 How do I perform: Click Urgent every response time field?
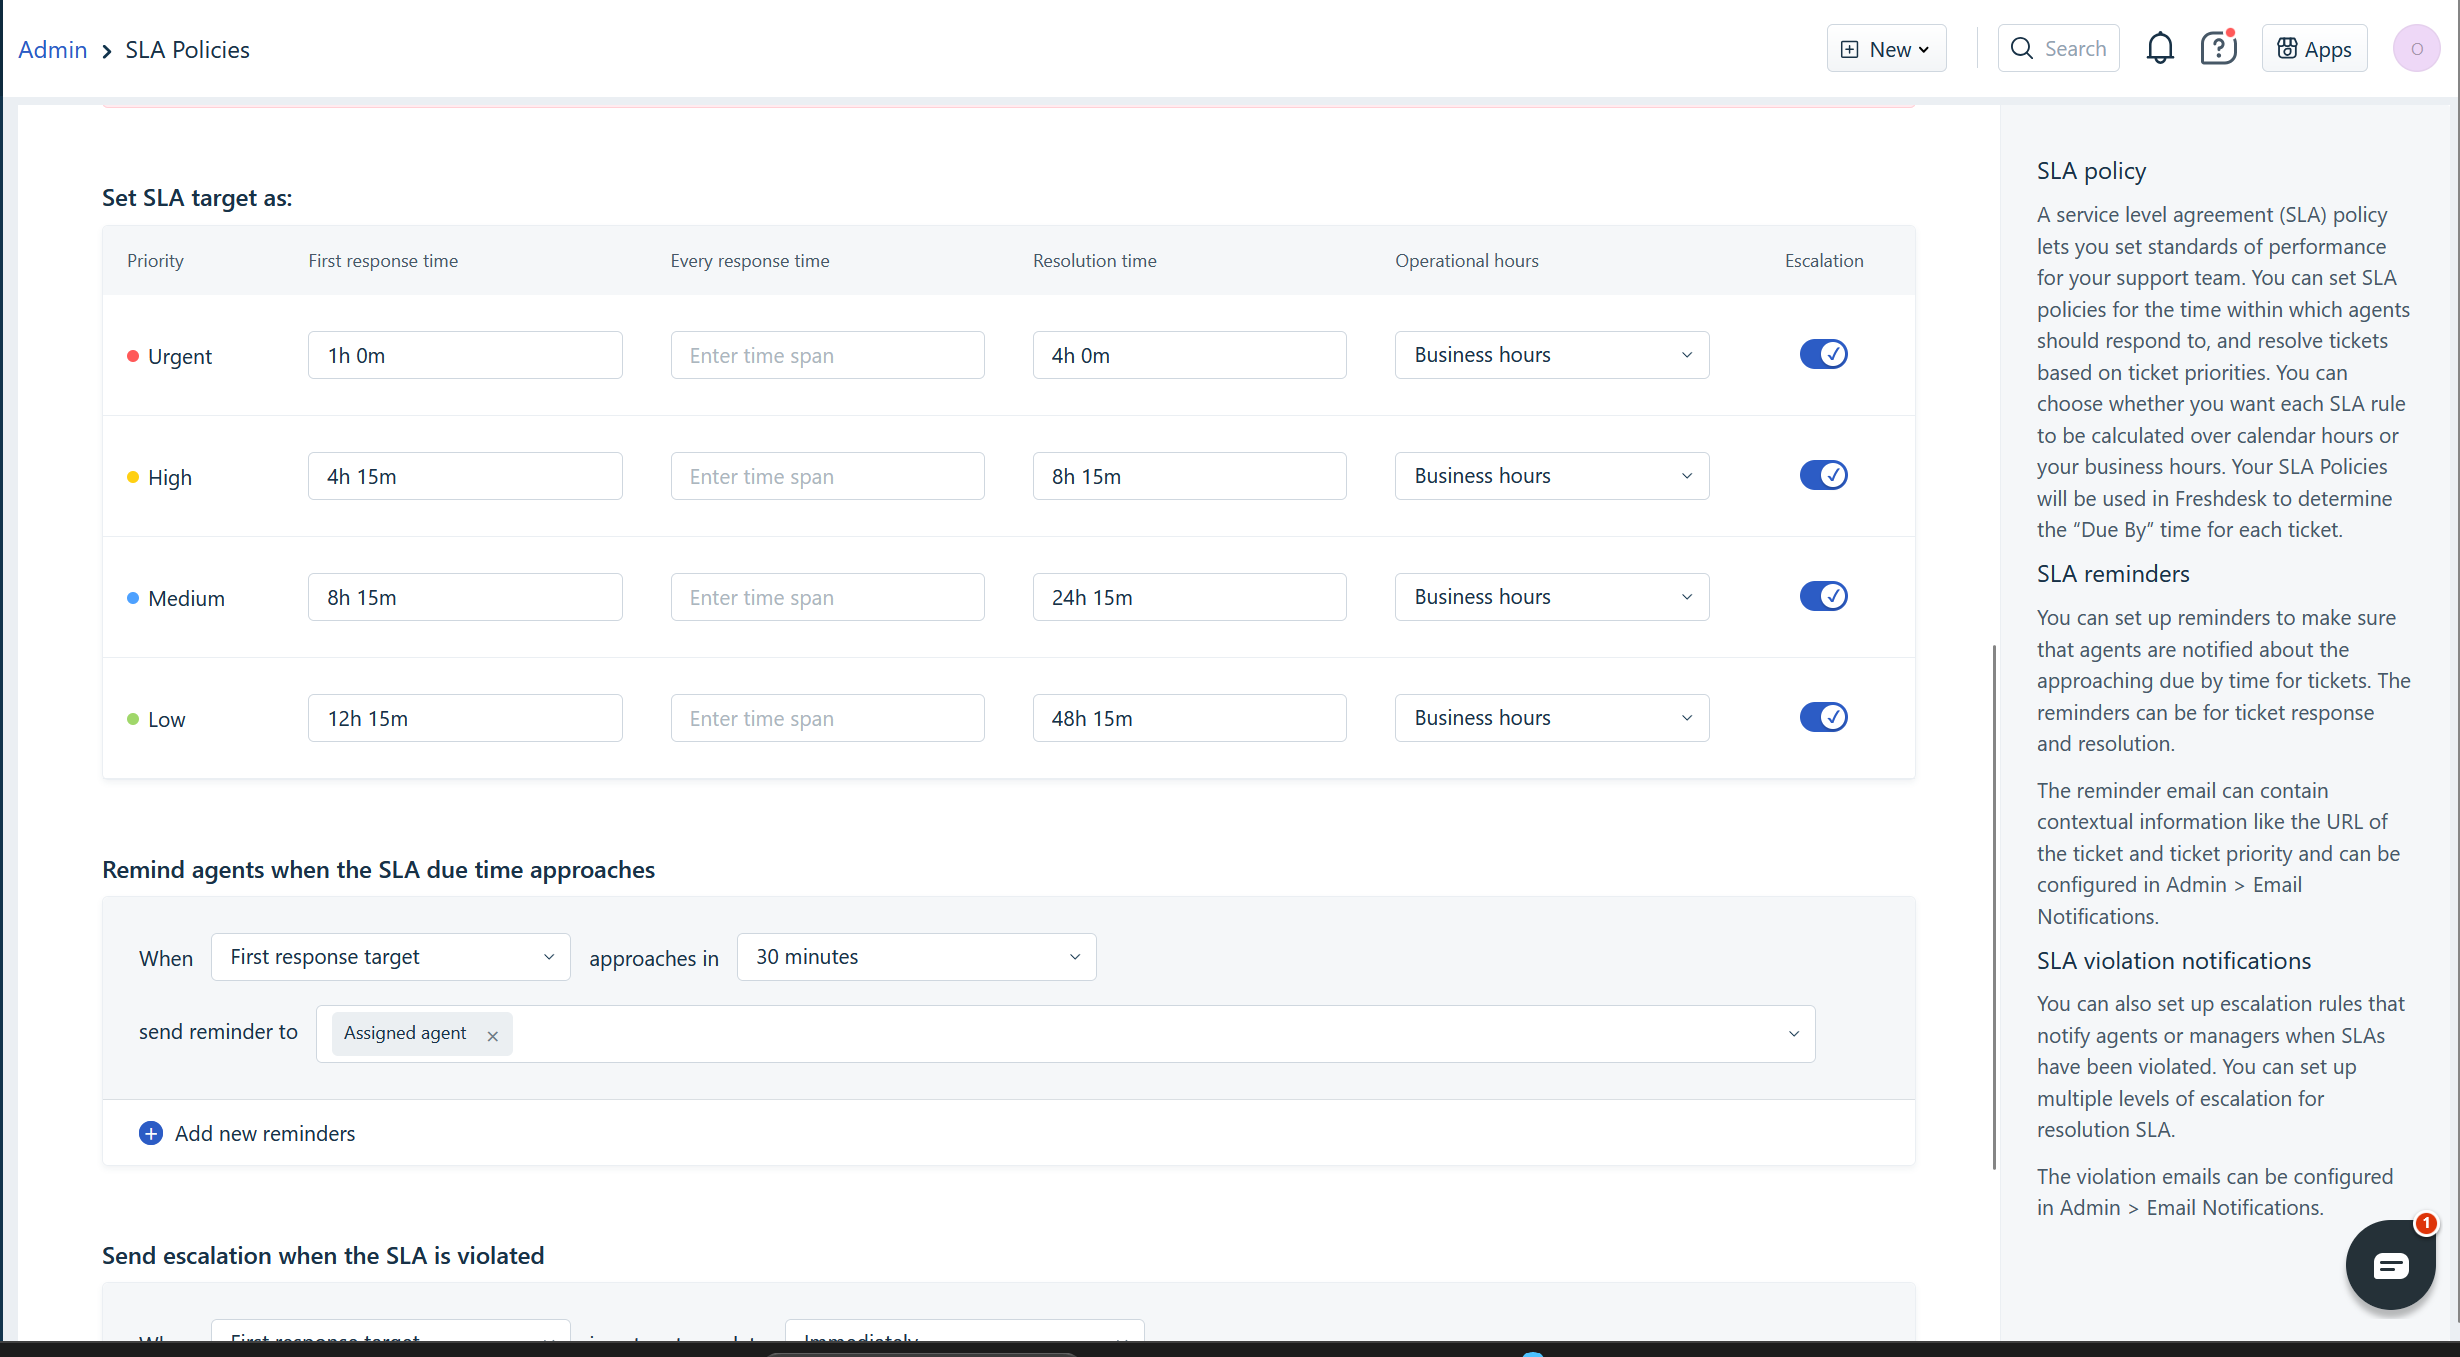coord(827,355)
